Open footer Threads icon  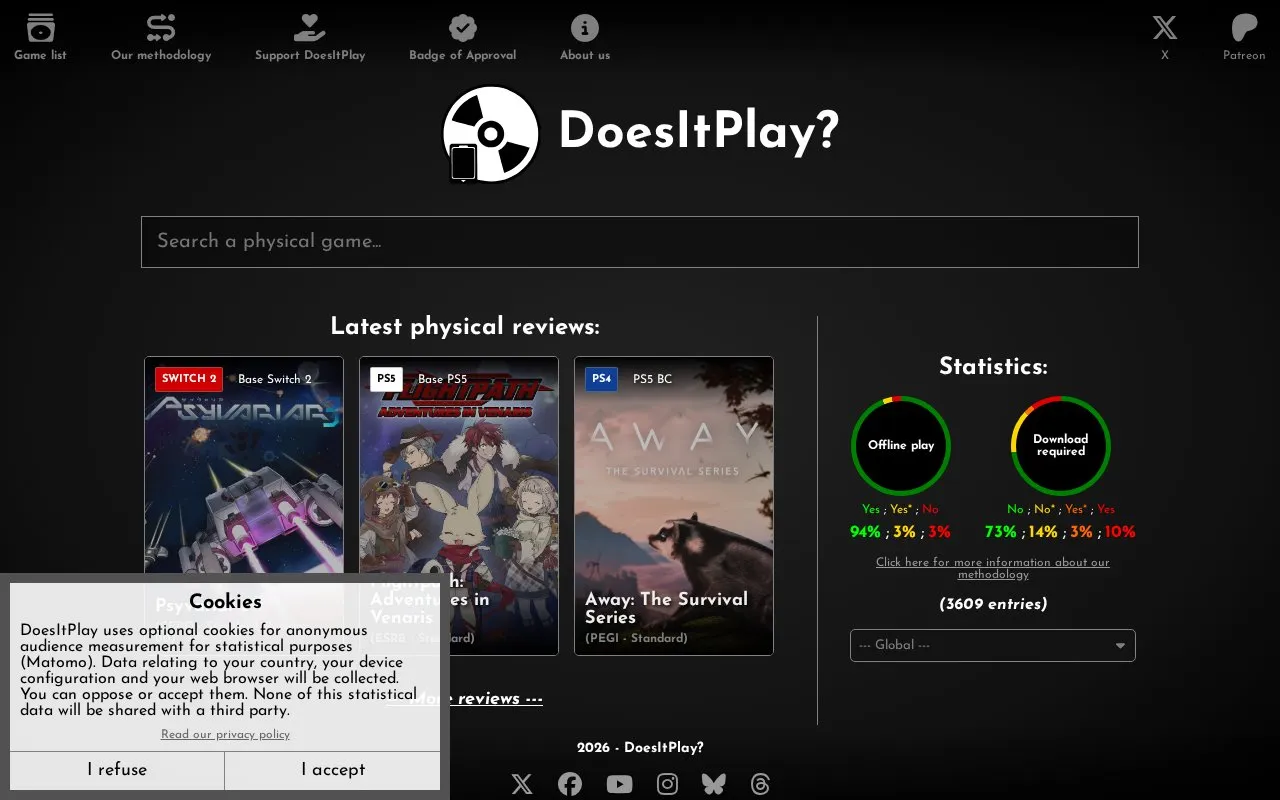point(761,784)
